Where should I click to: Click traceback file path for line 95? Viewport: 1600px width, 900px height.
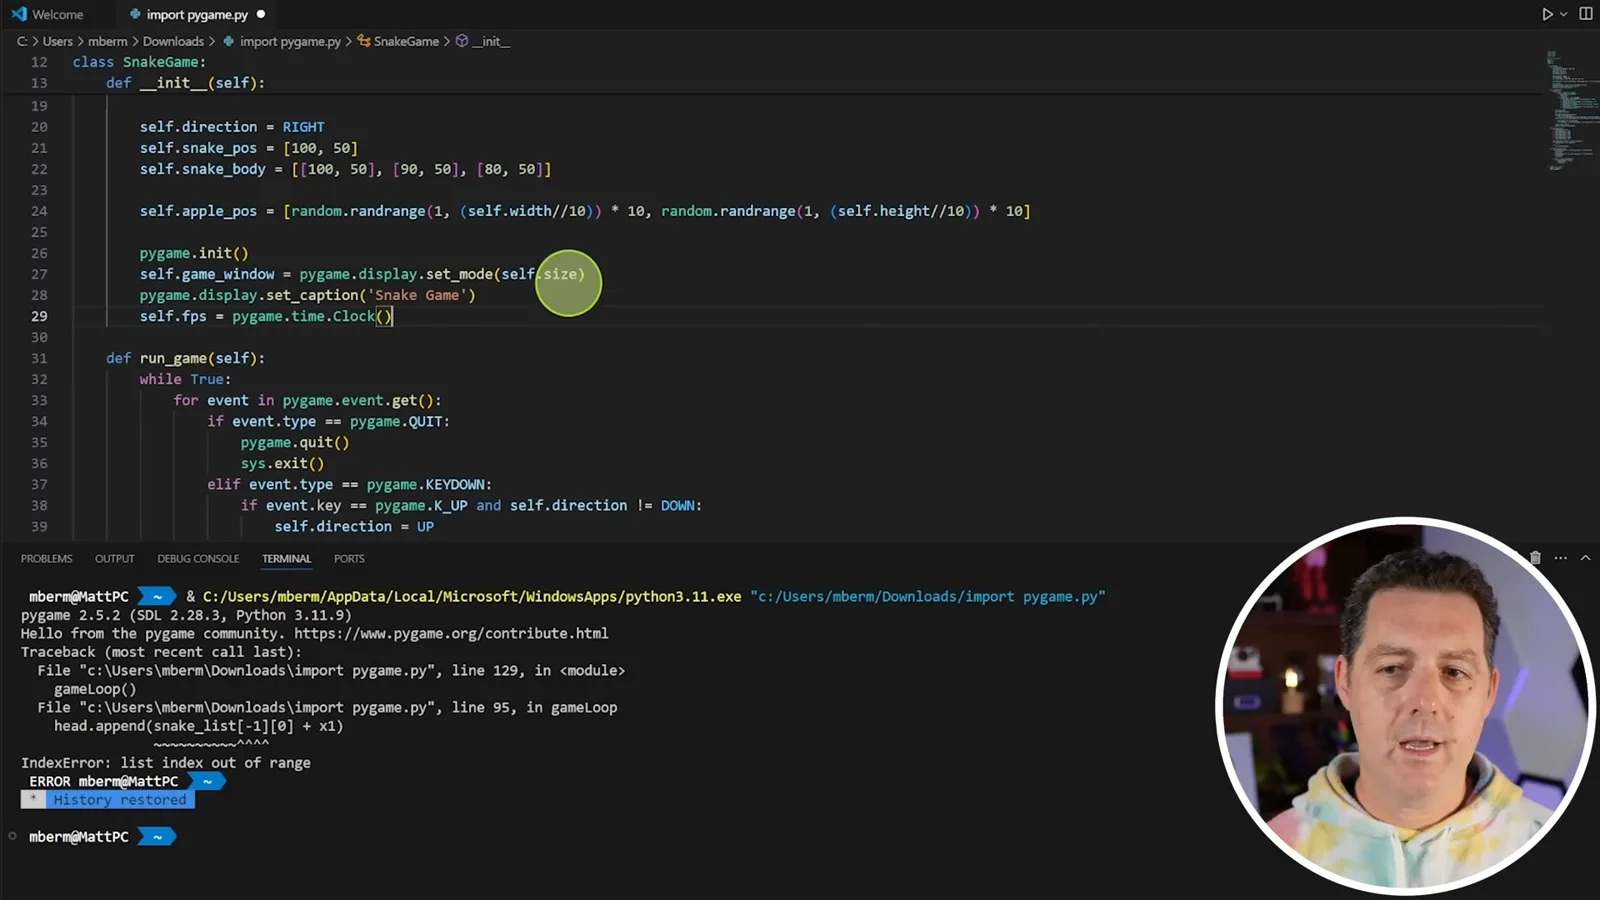pyautogui.click(x=259, y=707)
